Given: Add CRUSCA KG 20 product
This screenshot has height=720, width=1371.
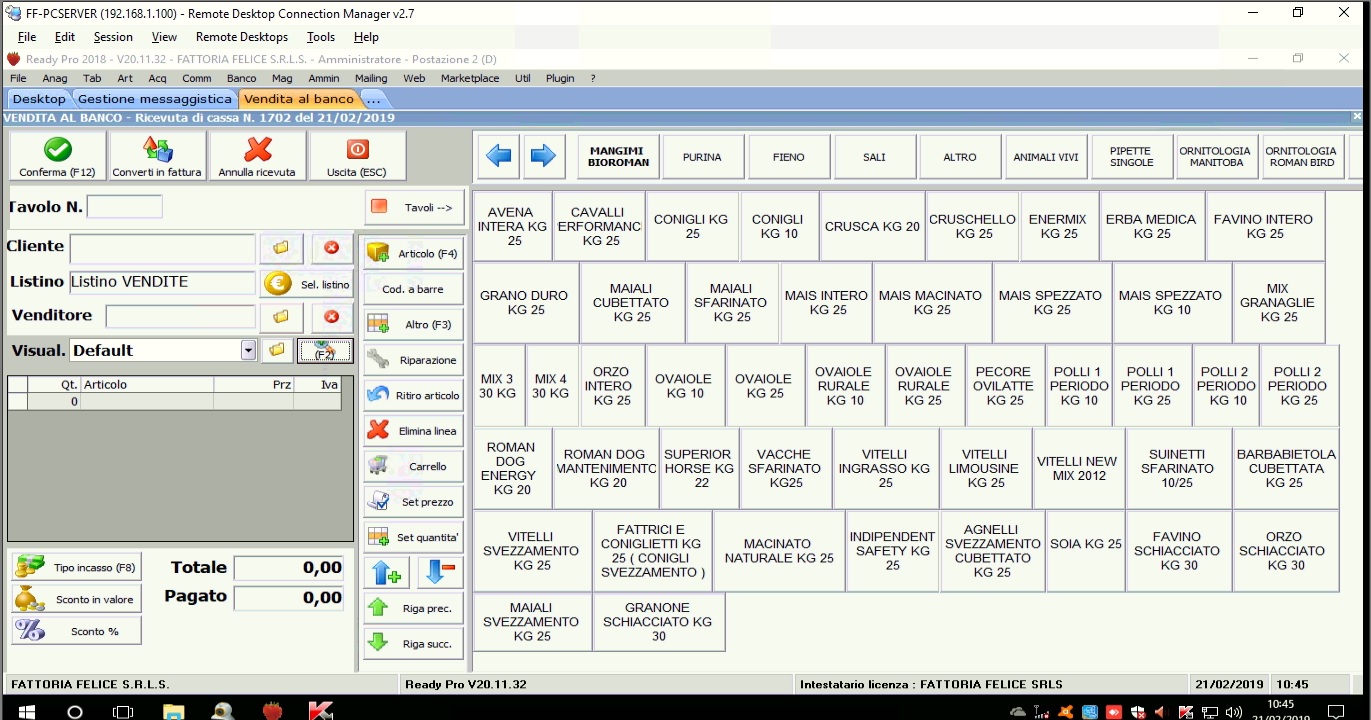Looking at the screenshot, I should pyautogui.click(x=872, y=226).
